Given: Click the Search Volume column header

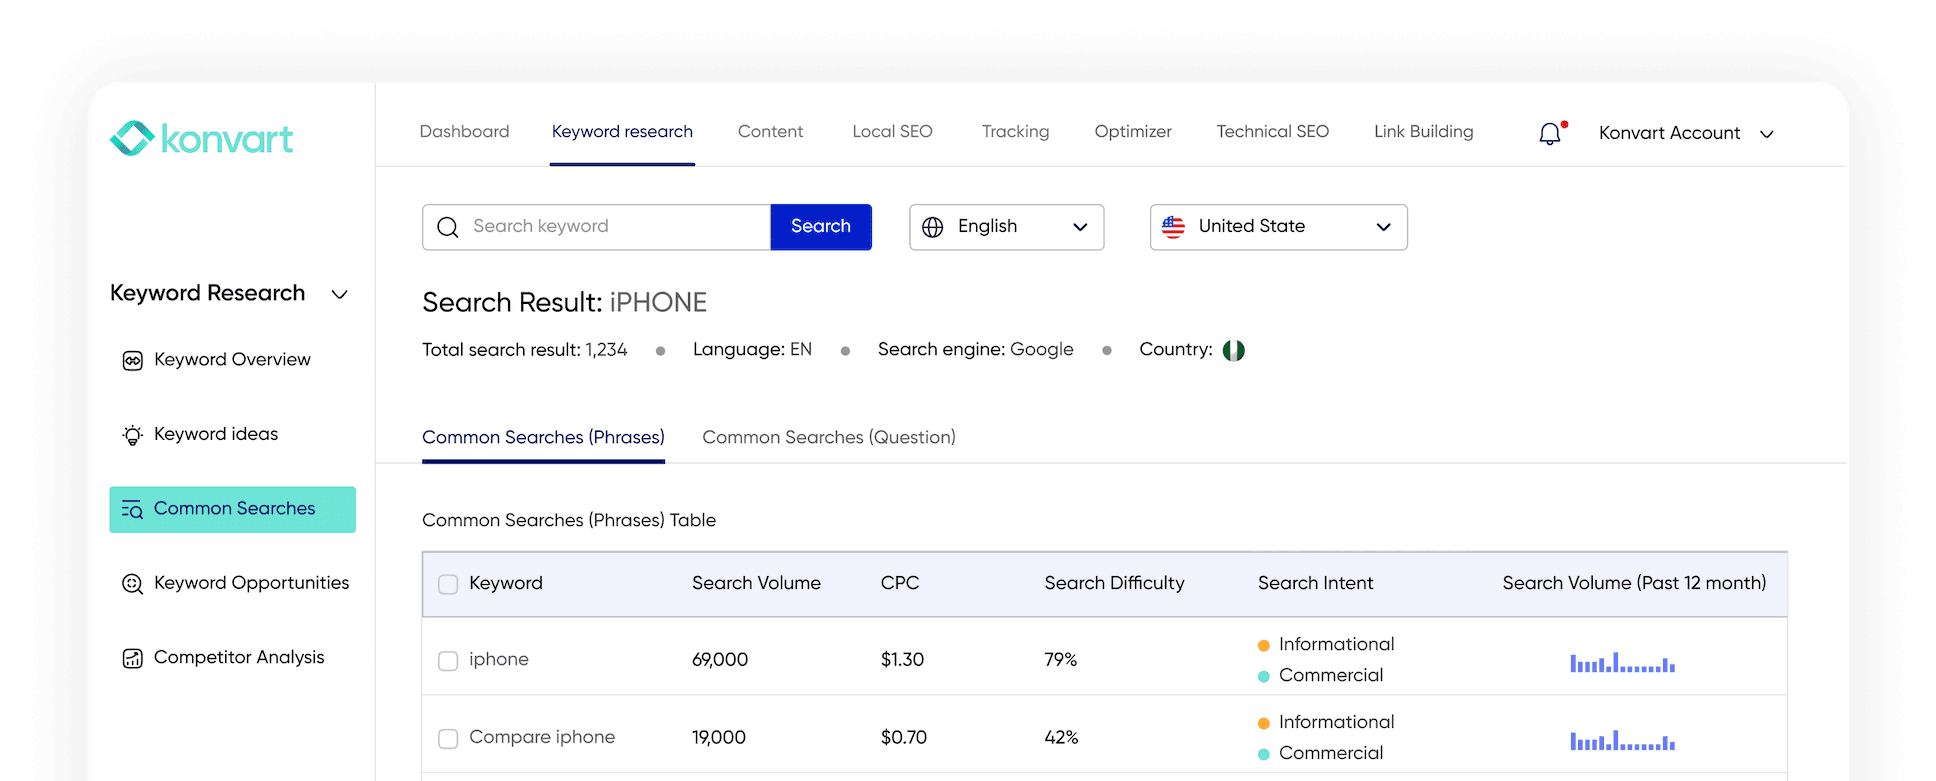Looking at the screenshot, I should [x=756, y=583].
